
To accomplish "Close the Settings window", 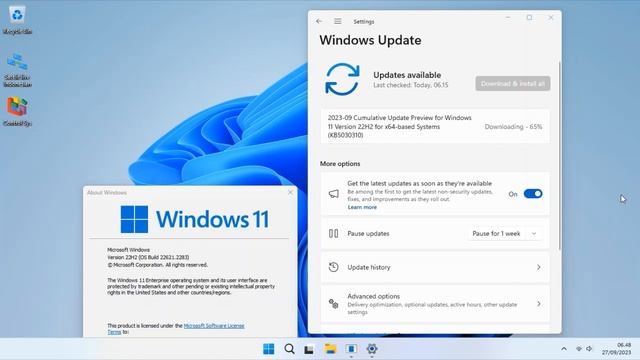I will pos(551,18).
